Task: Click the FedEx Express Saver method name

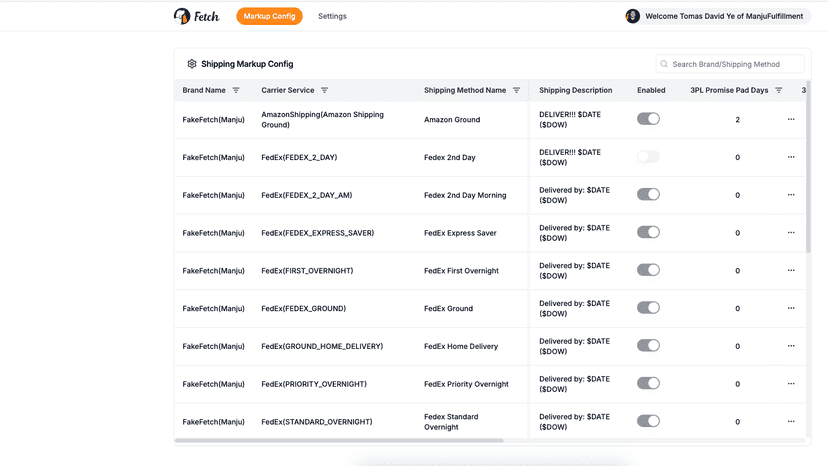Action: click(x=460, y=233)
